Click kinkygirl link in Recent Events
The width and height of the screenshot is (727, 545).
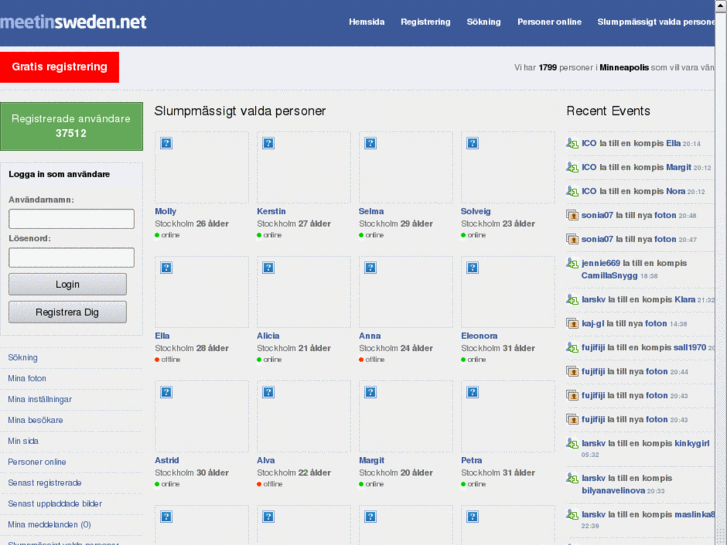point(692,443)
